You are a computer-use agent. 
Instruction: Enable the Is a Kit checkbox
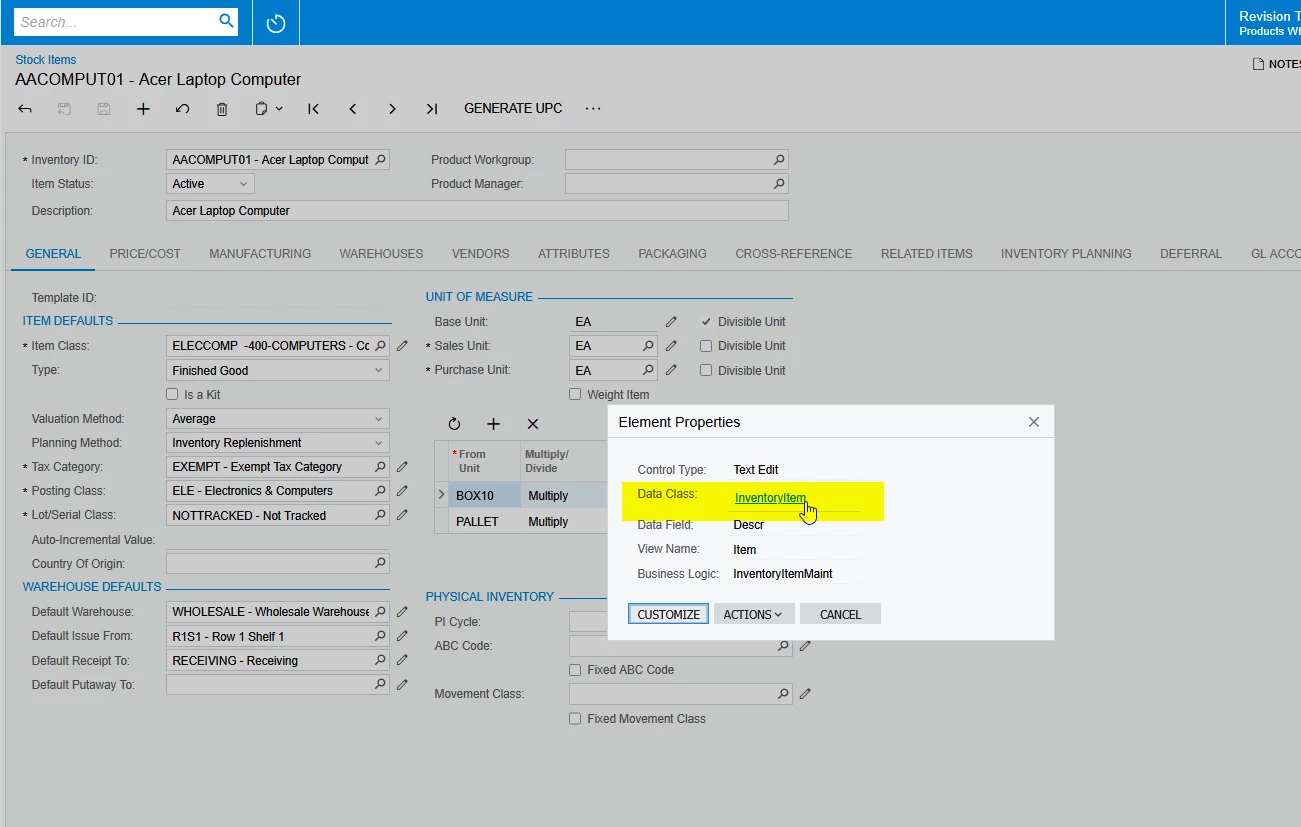172,395
